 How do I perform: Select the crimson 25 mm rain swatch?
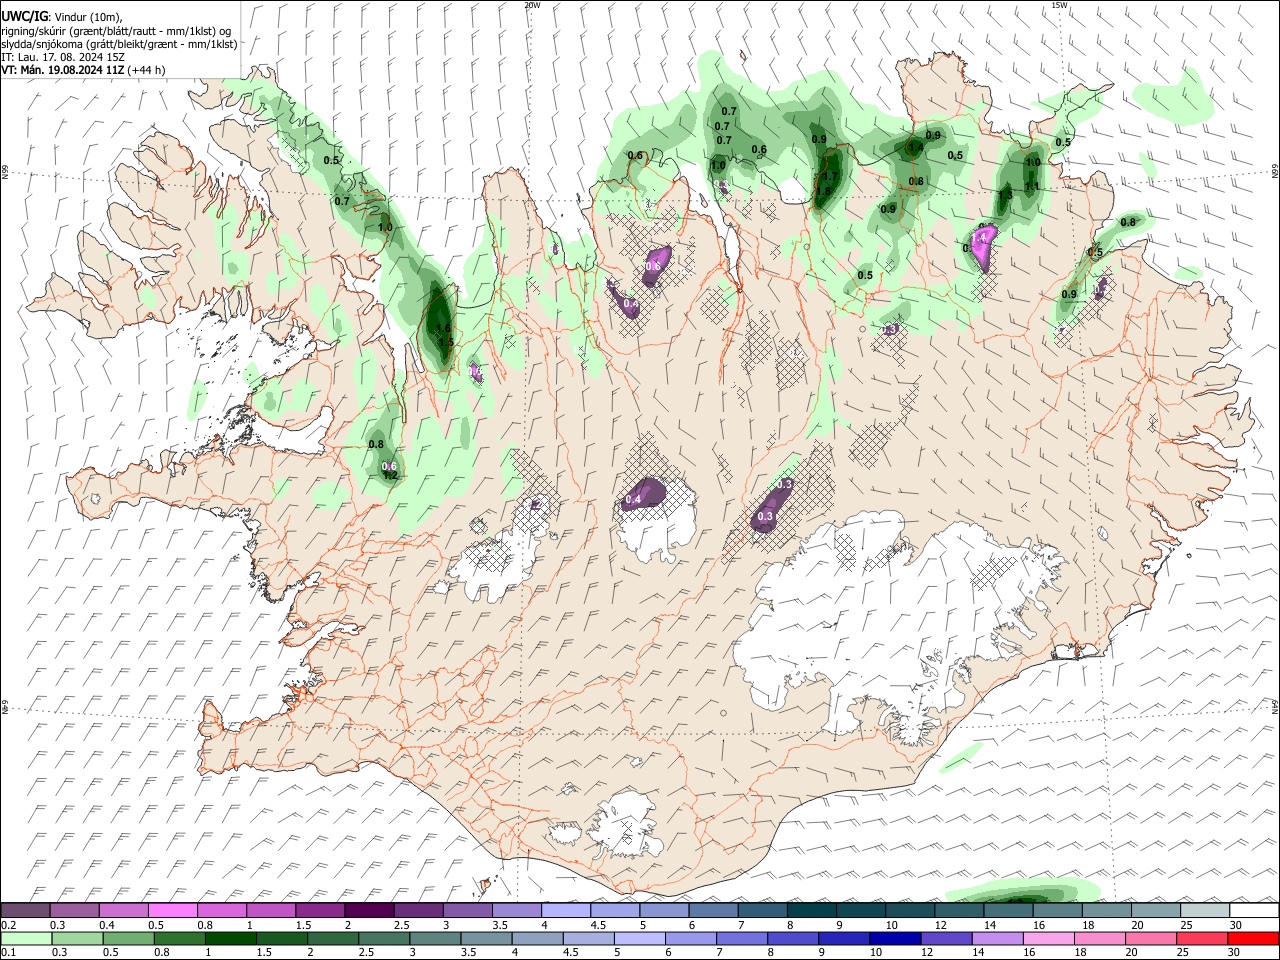(x=1203, y=938)
